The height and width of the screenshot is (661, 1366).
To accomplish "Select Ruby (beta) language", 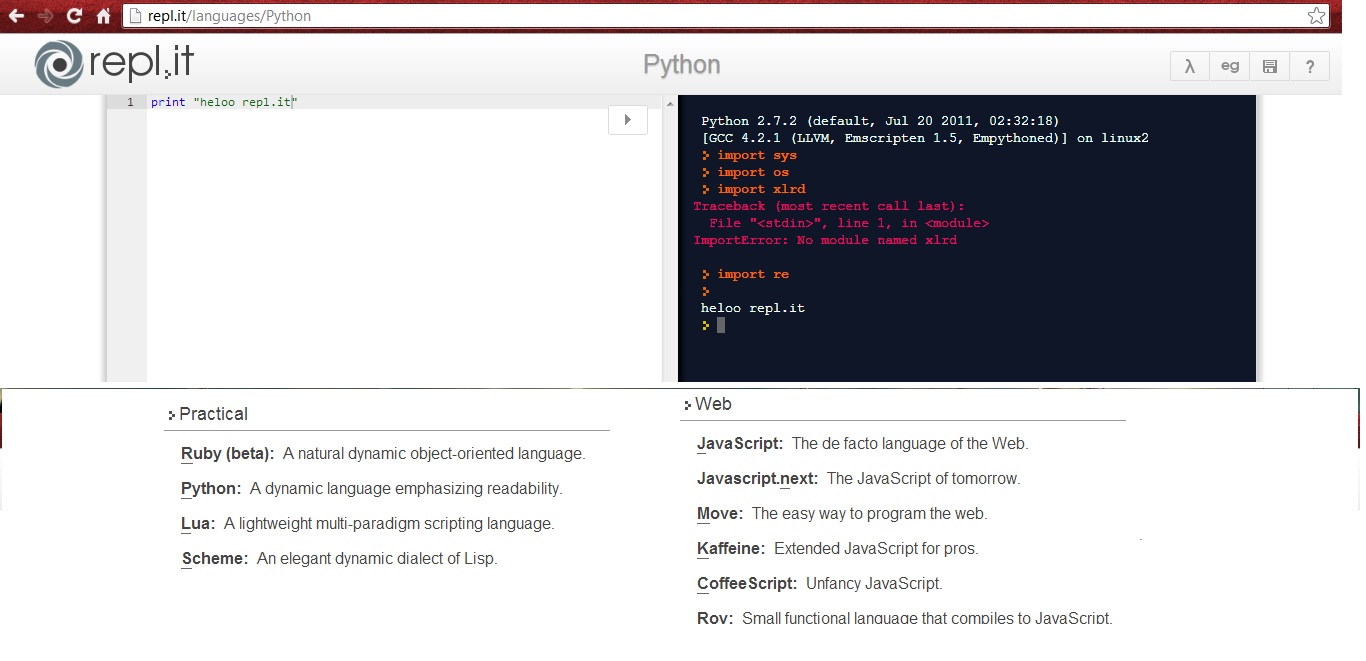I will (x=227, y=454).
